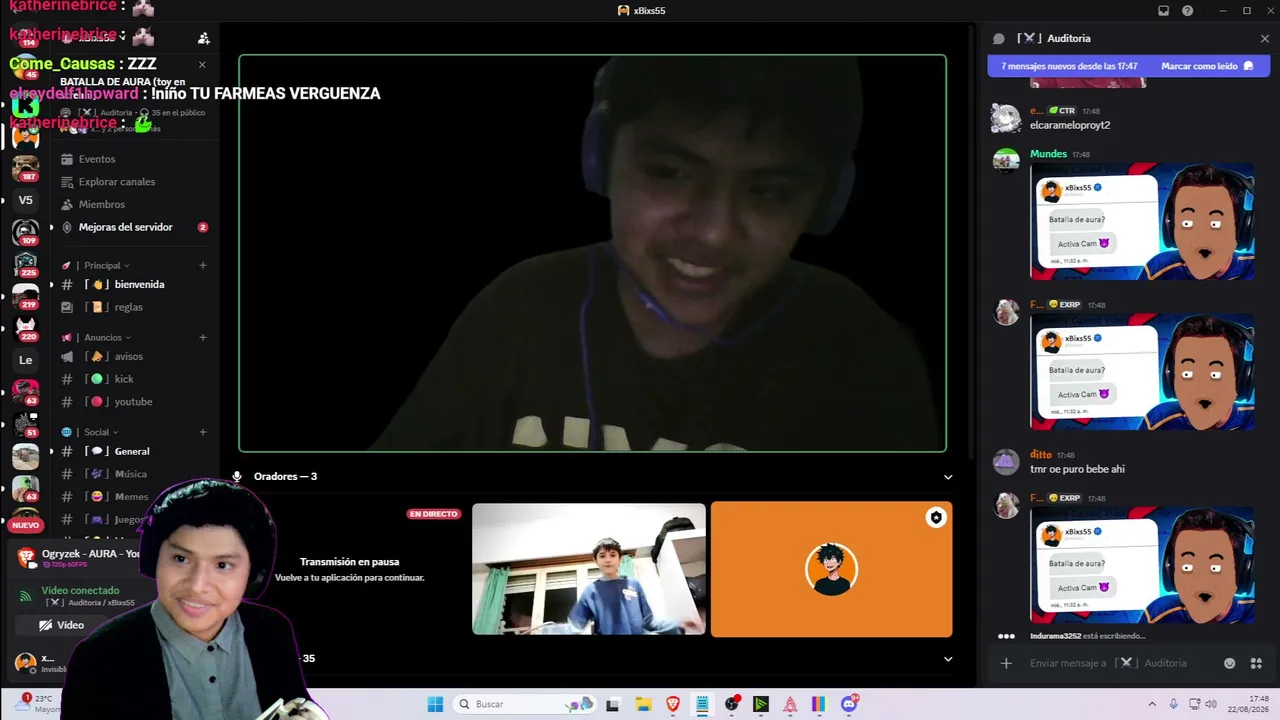Open Mejoras del servidor

tap(126, 227)
